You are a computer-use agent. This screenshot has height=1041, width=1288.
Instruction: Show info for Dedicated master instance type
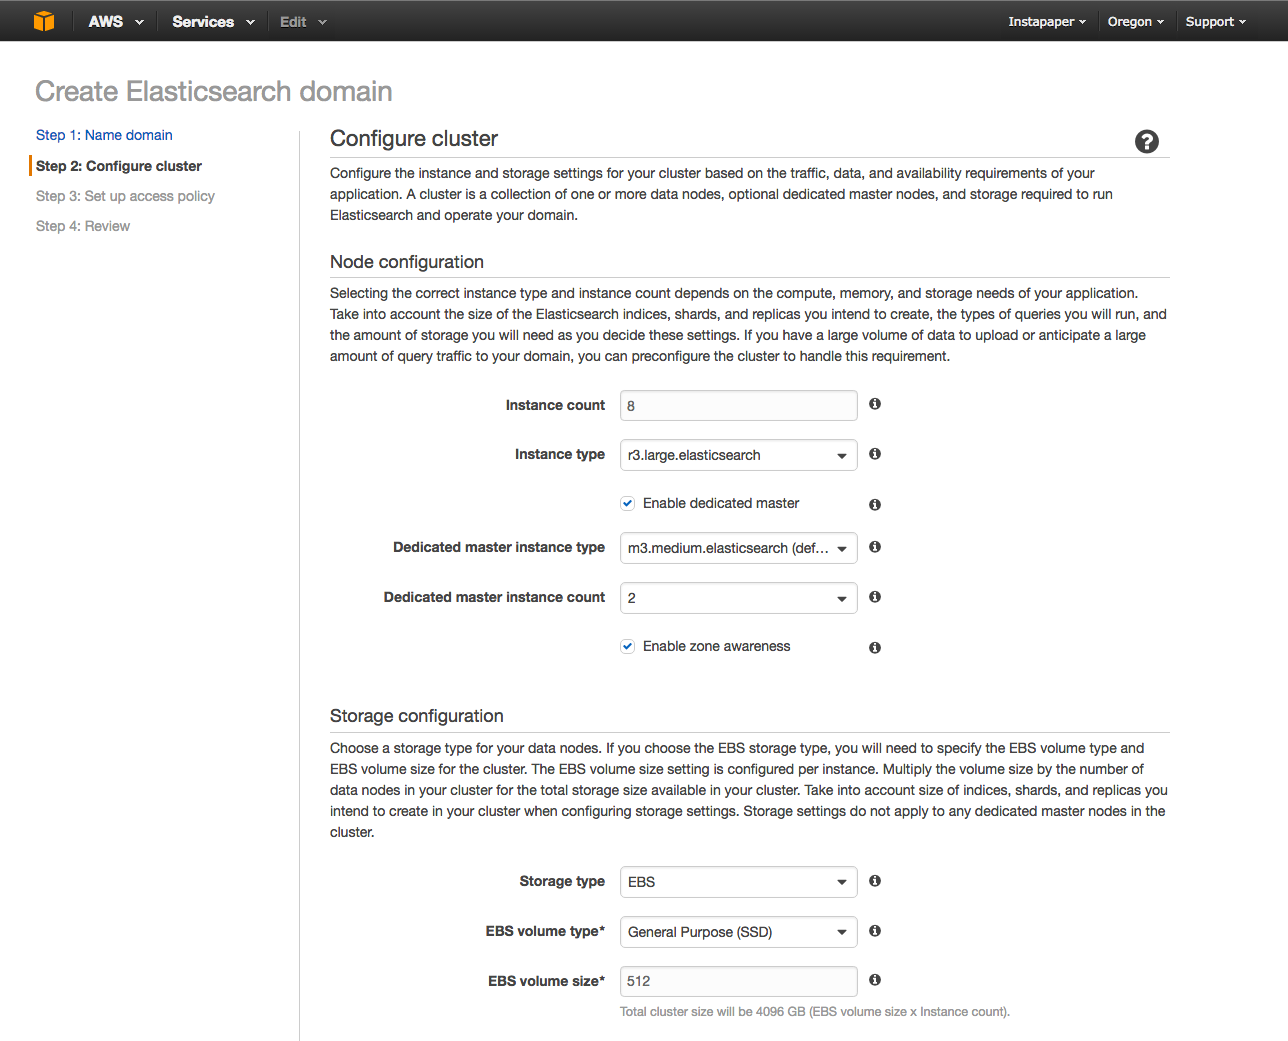click(x=875, y=547)
